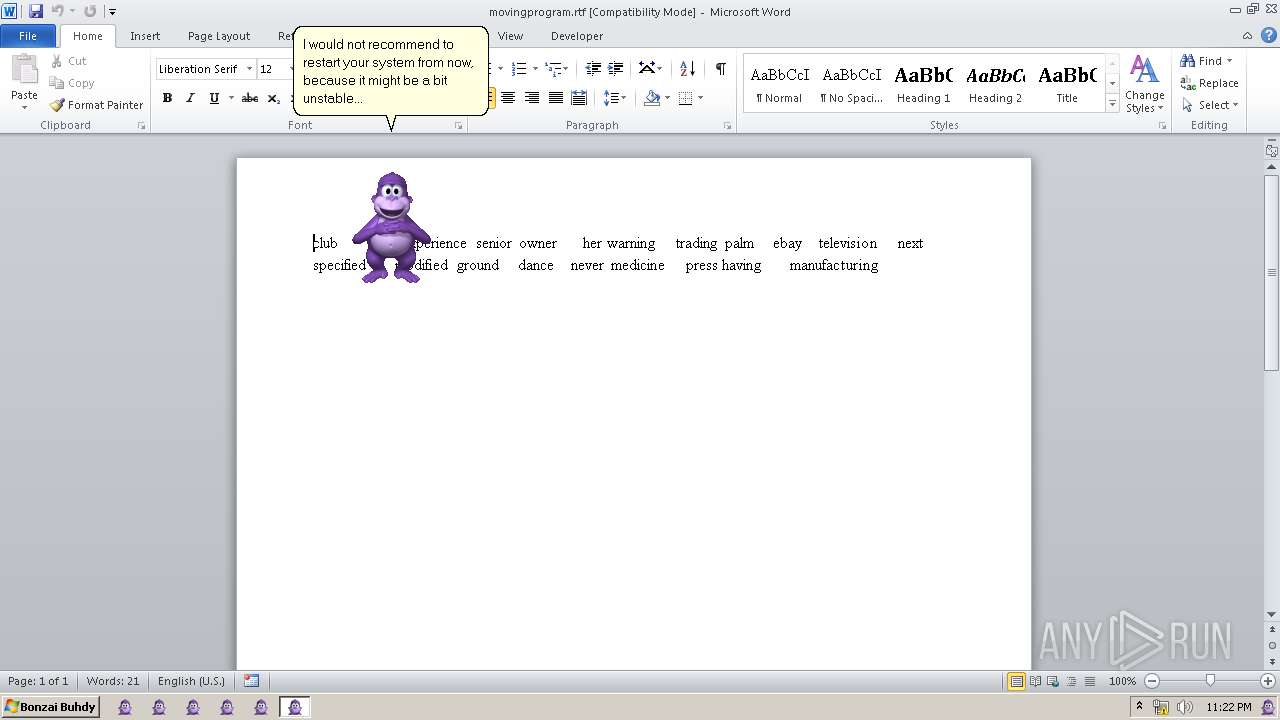Click the numbered list button
1280x720 pixels.
(x=519, y=69)
